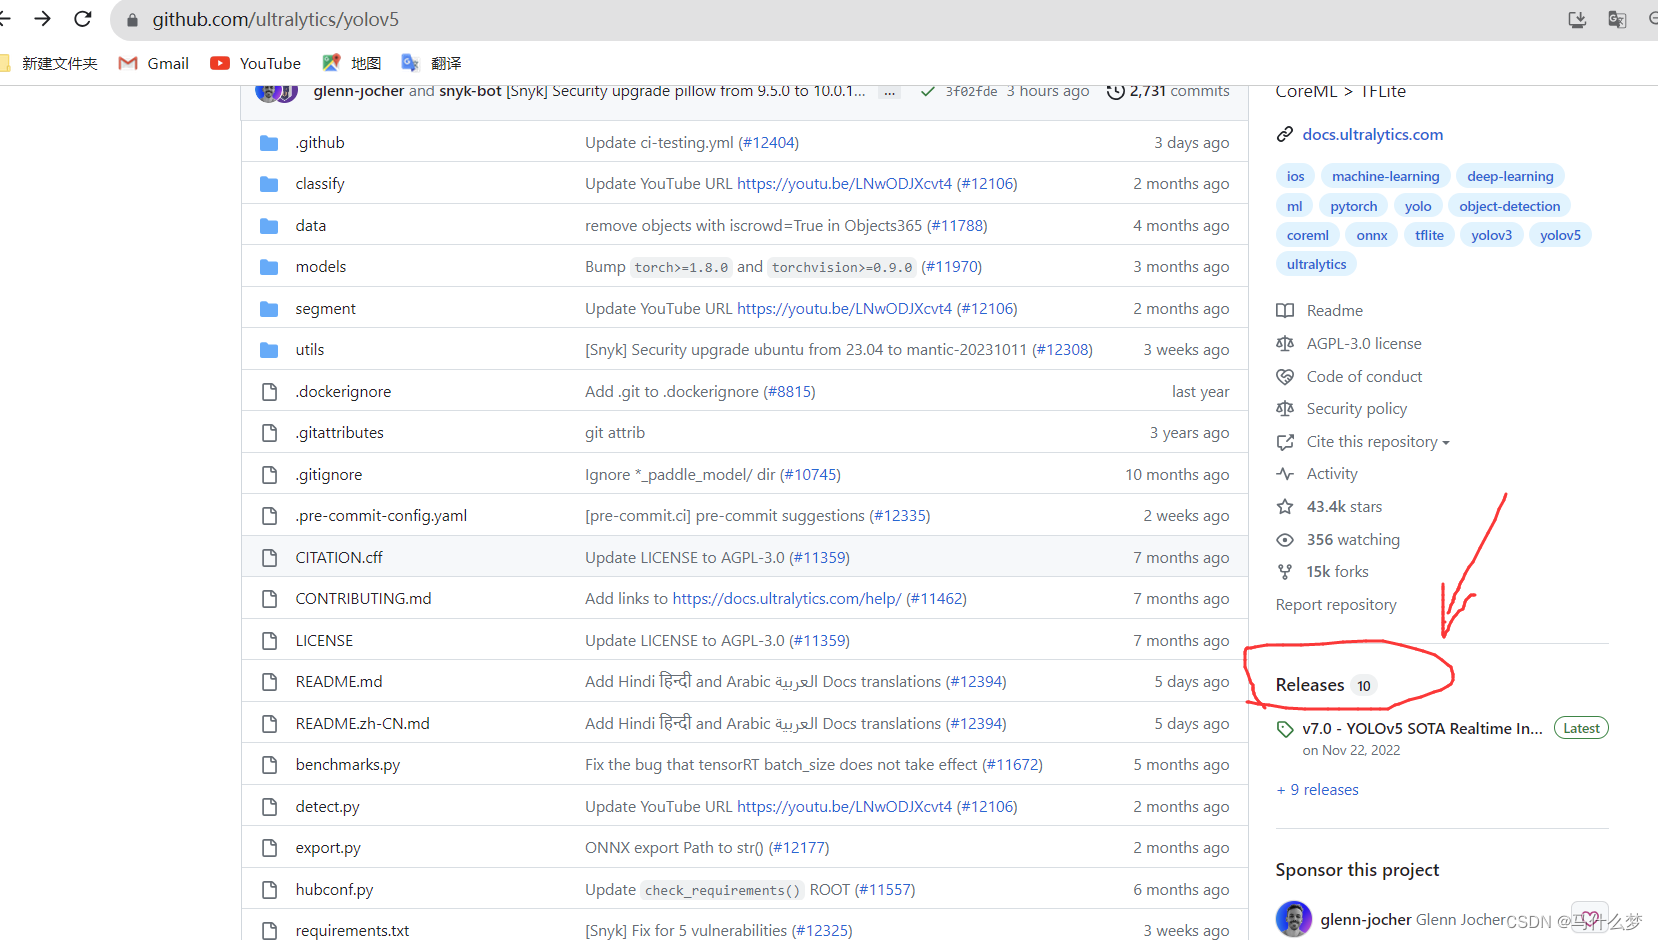Open the Code of conduct link
This screenshot has width=1658, height=940.
(x=1364, y=377)
